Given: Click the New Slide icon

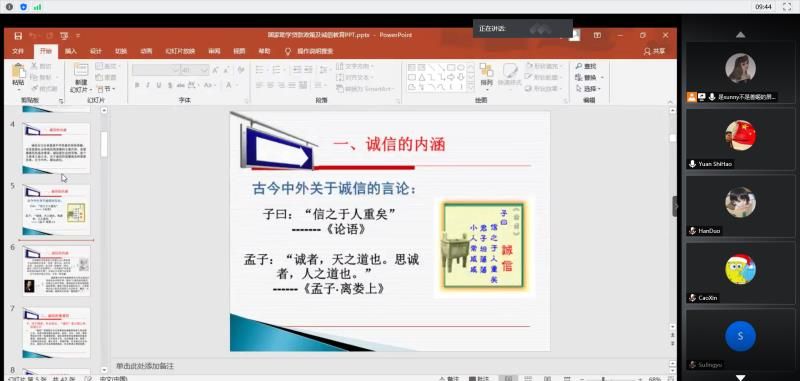Looking at the screenshot, I should pos(81,70).
